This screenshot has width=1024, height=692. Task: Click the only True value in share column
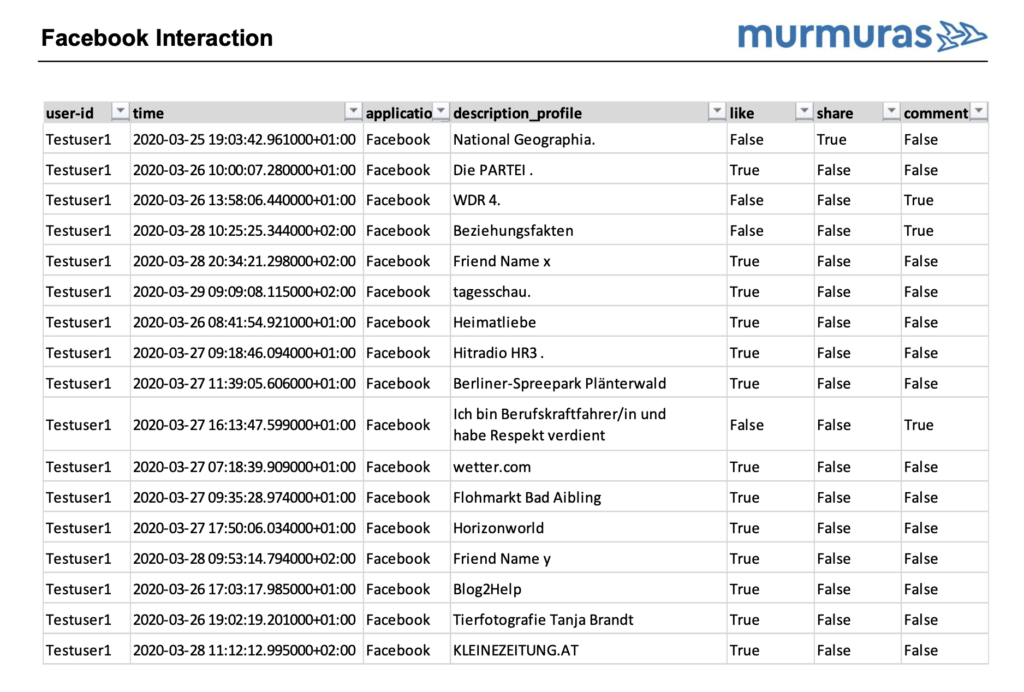pos(831,140)
